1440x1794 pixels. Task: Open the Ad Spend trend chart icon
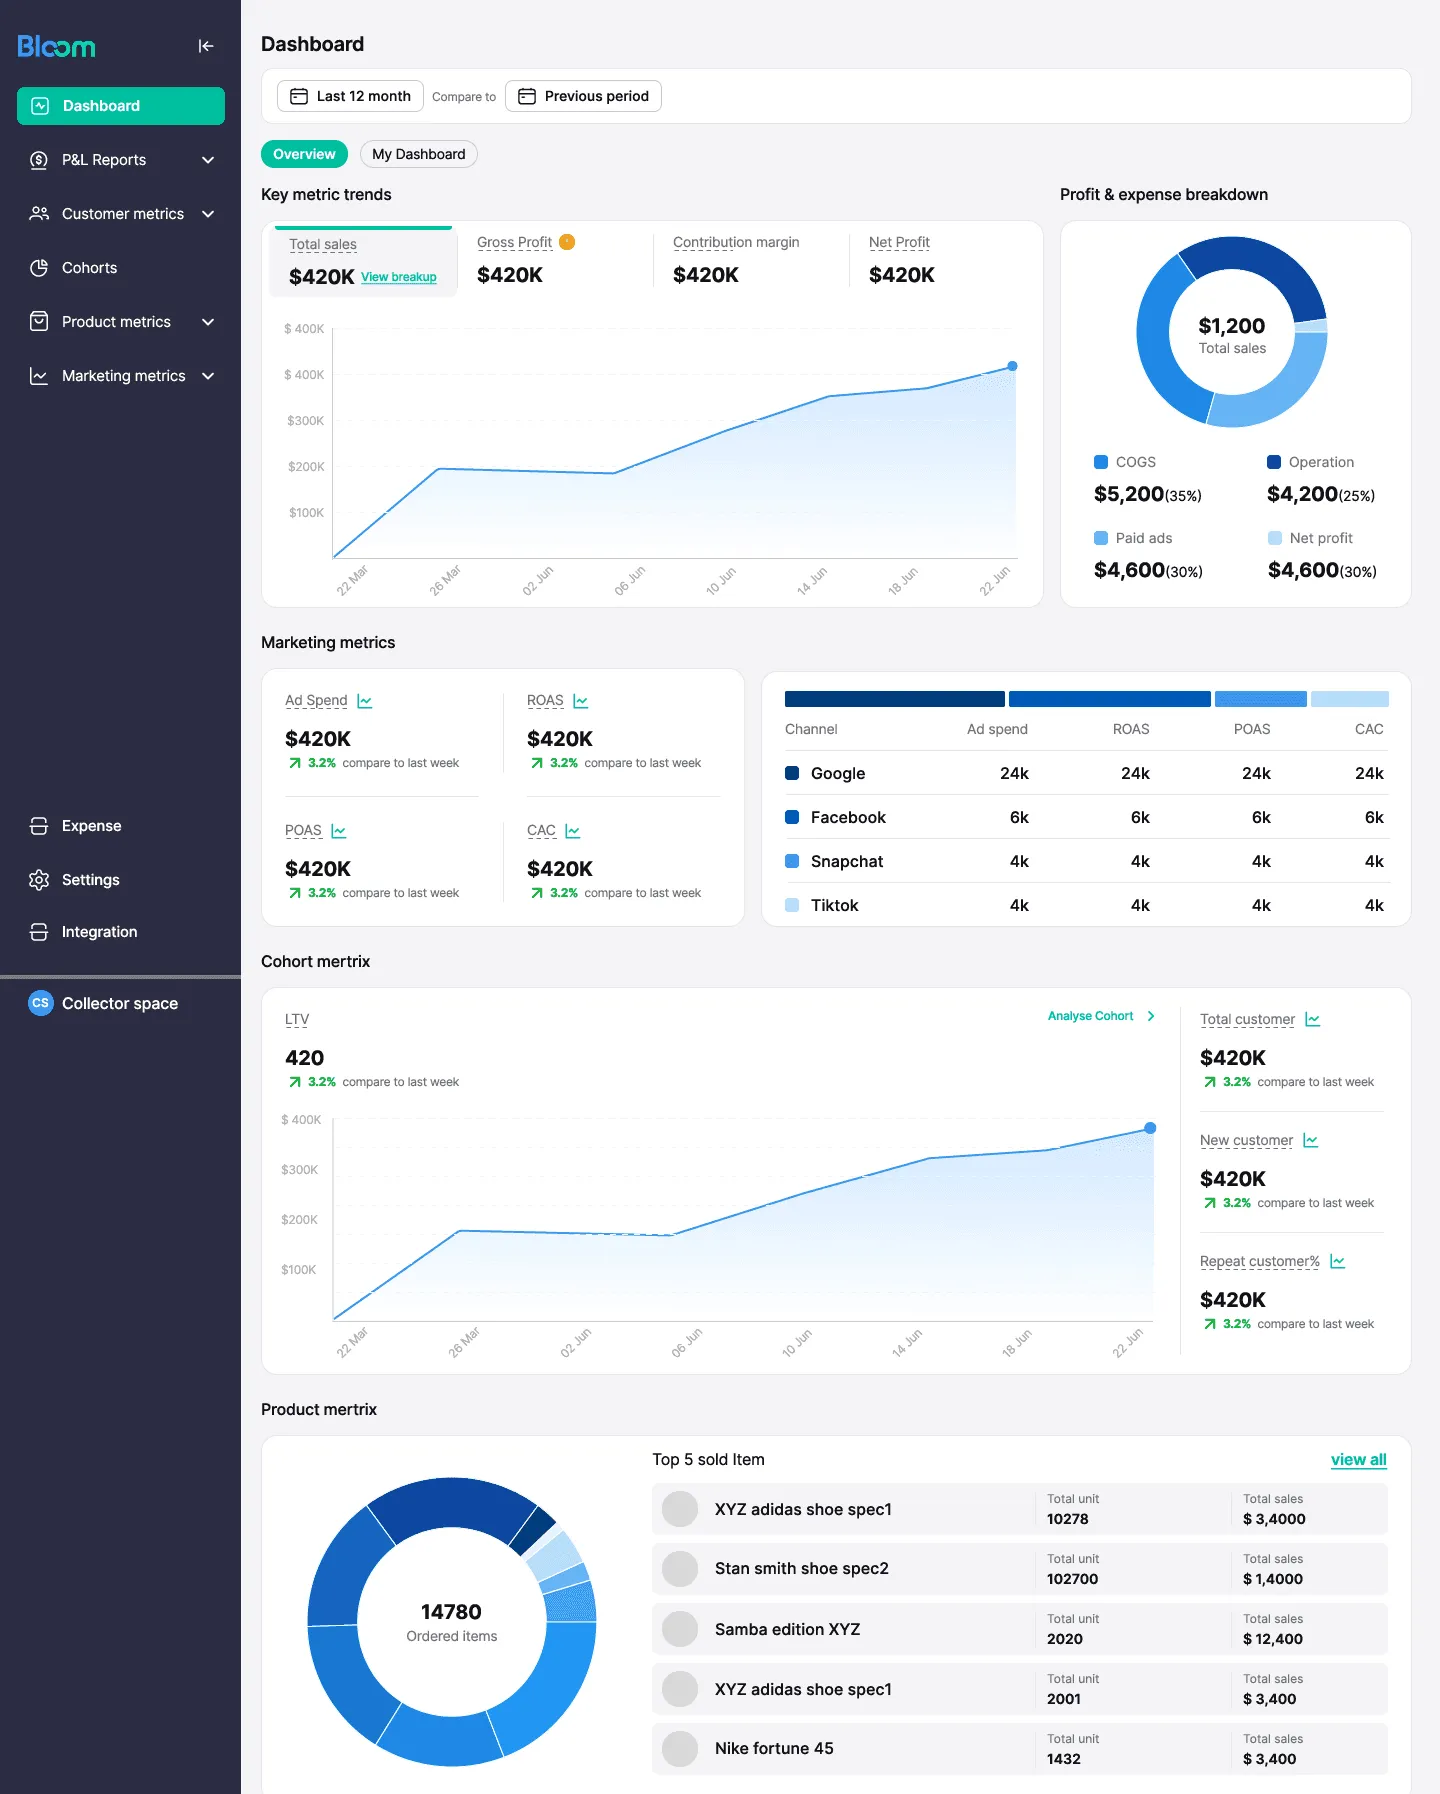pyautogui.click(x=365, y=701)
